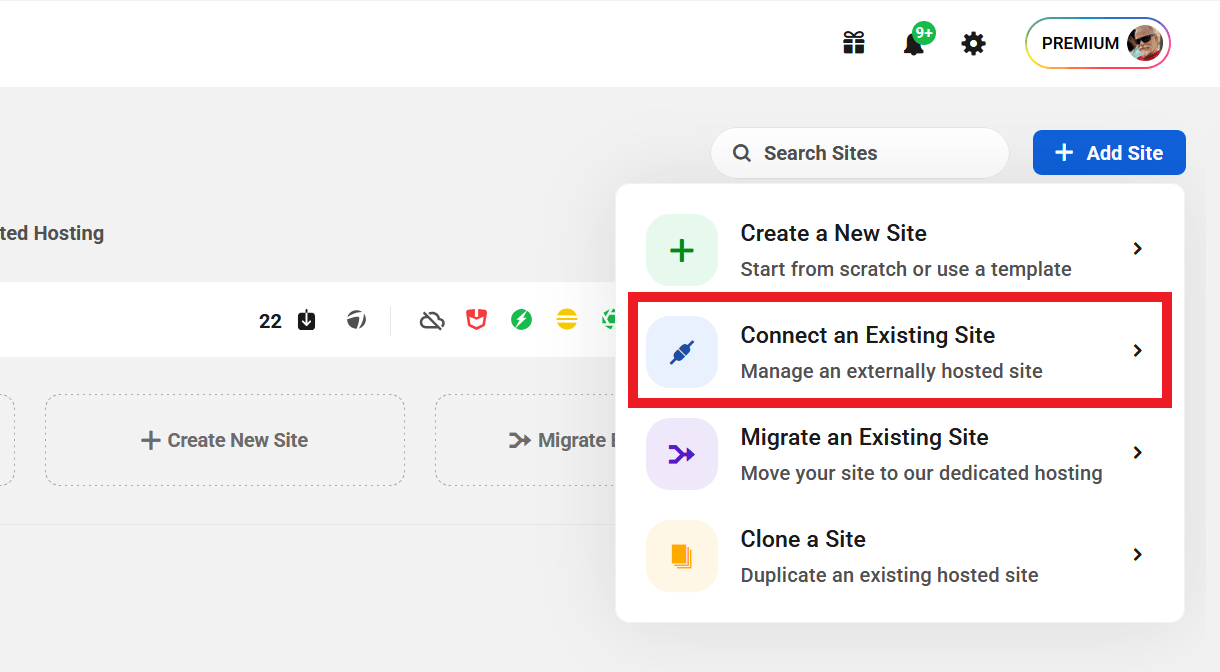The height and width of the screenshot is (672, 1220).
Task: Expand the Migrate an Existing Site chevron
Action: point(1137,453)
